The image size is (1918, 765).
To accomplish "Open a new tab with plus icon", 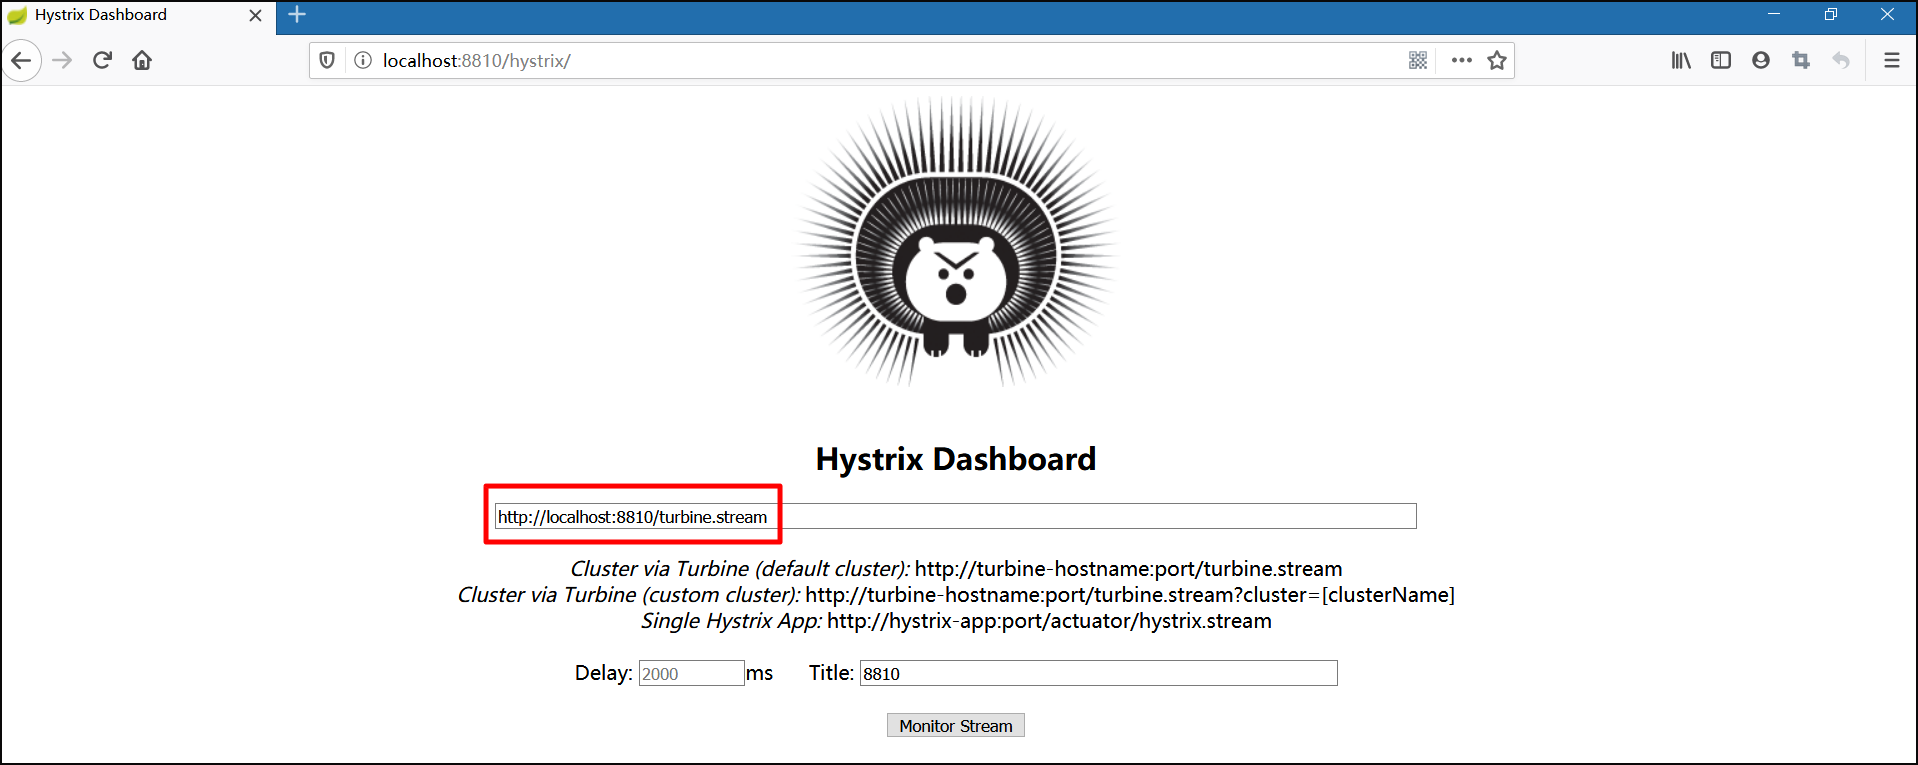I will [297, 15].
